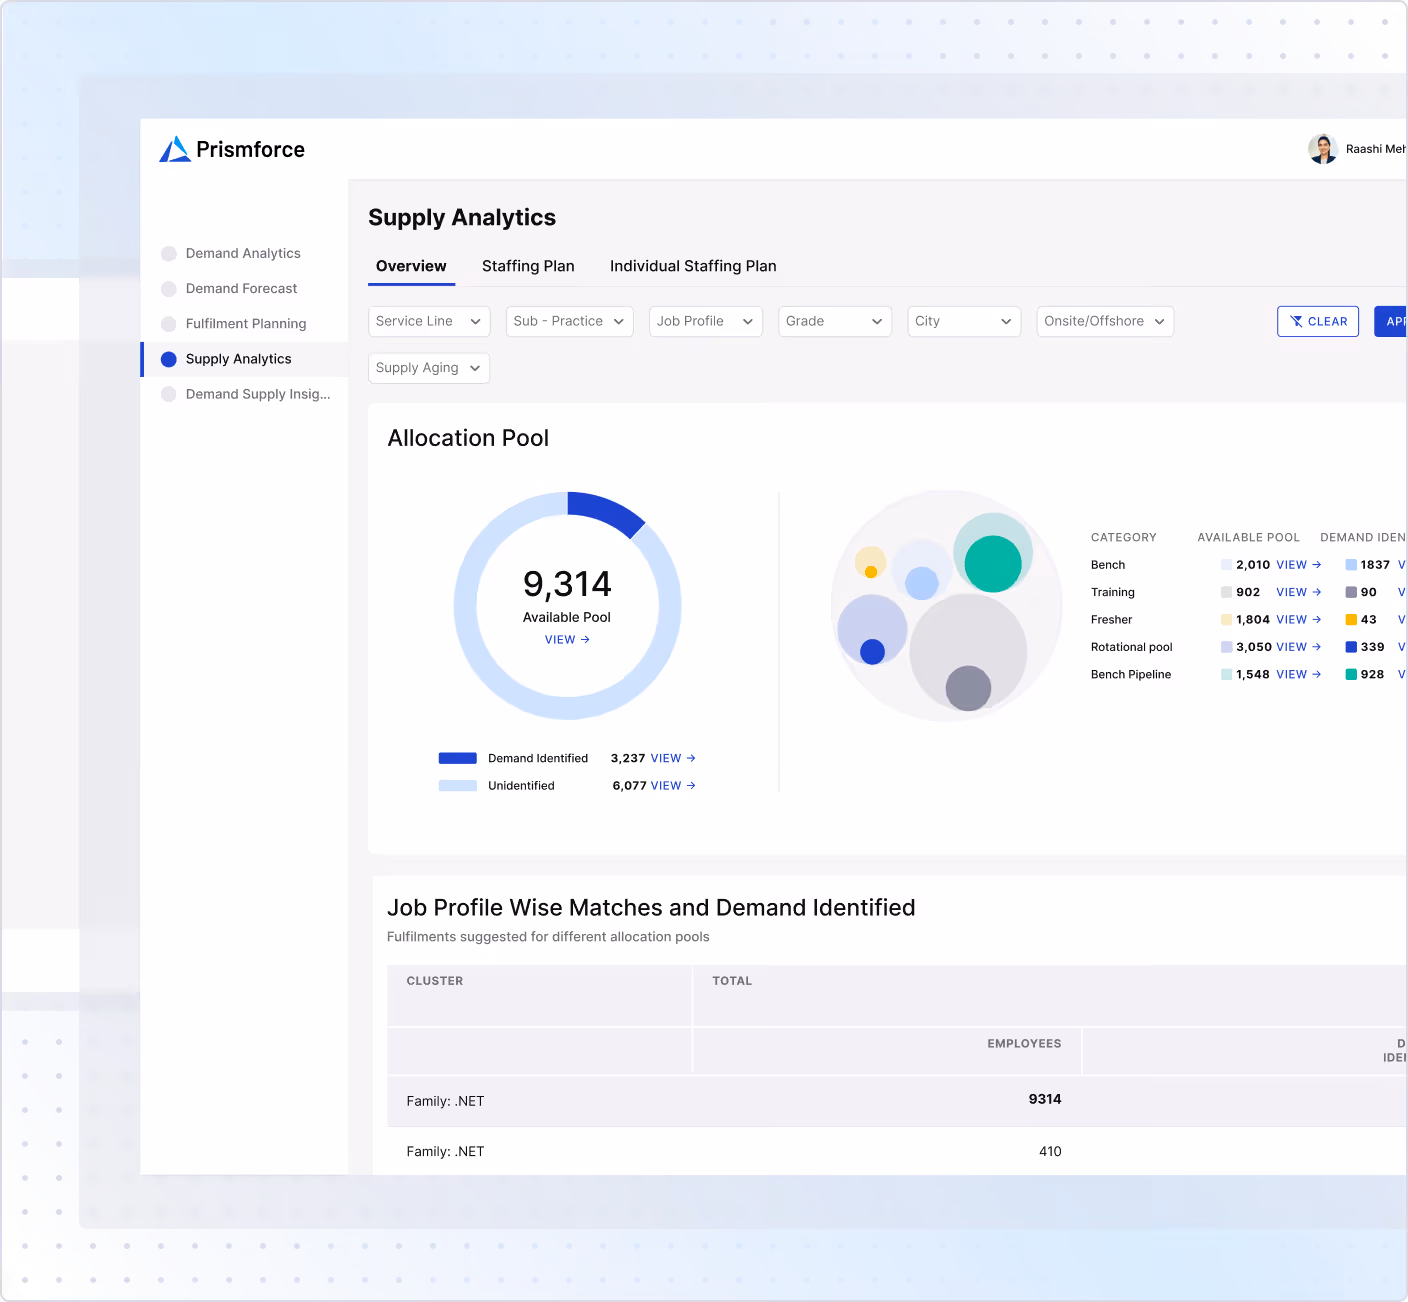Switch to the Staffing Plan tab
This screenshot has height=1302, width=1408.
tap(527, 266)
